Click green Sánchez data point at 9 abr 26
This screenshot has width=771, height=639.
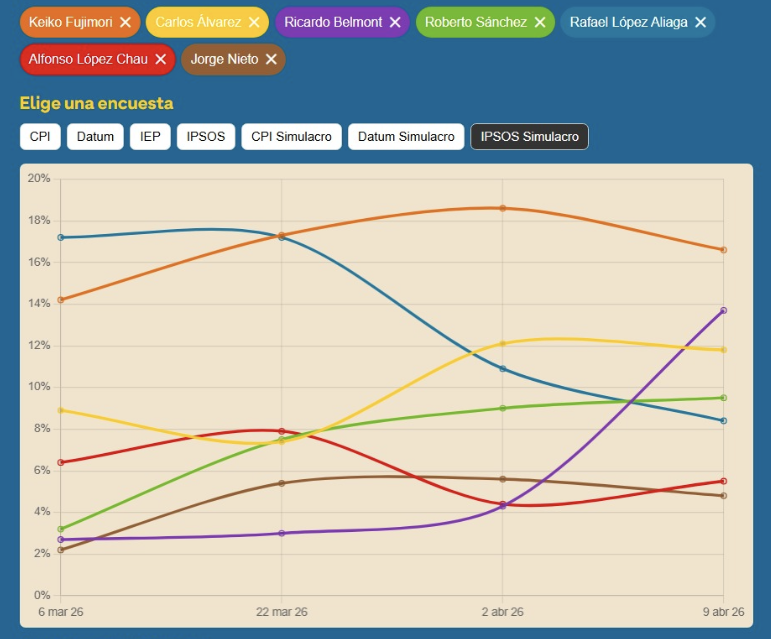(x=723, y=398)
